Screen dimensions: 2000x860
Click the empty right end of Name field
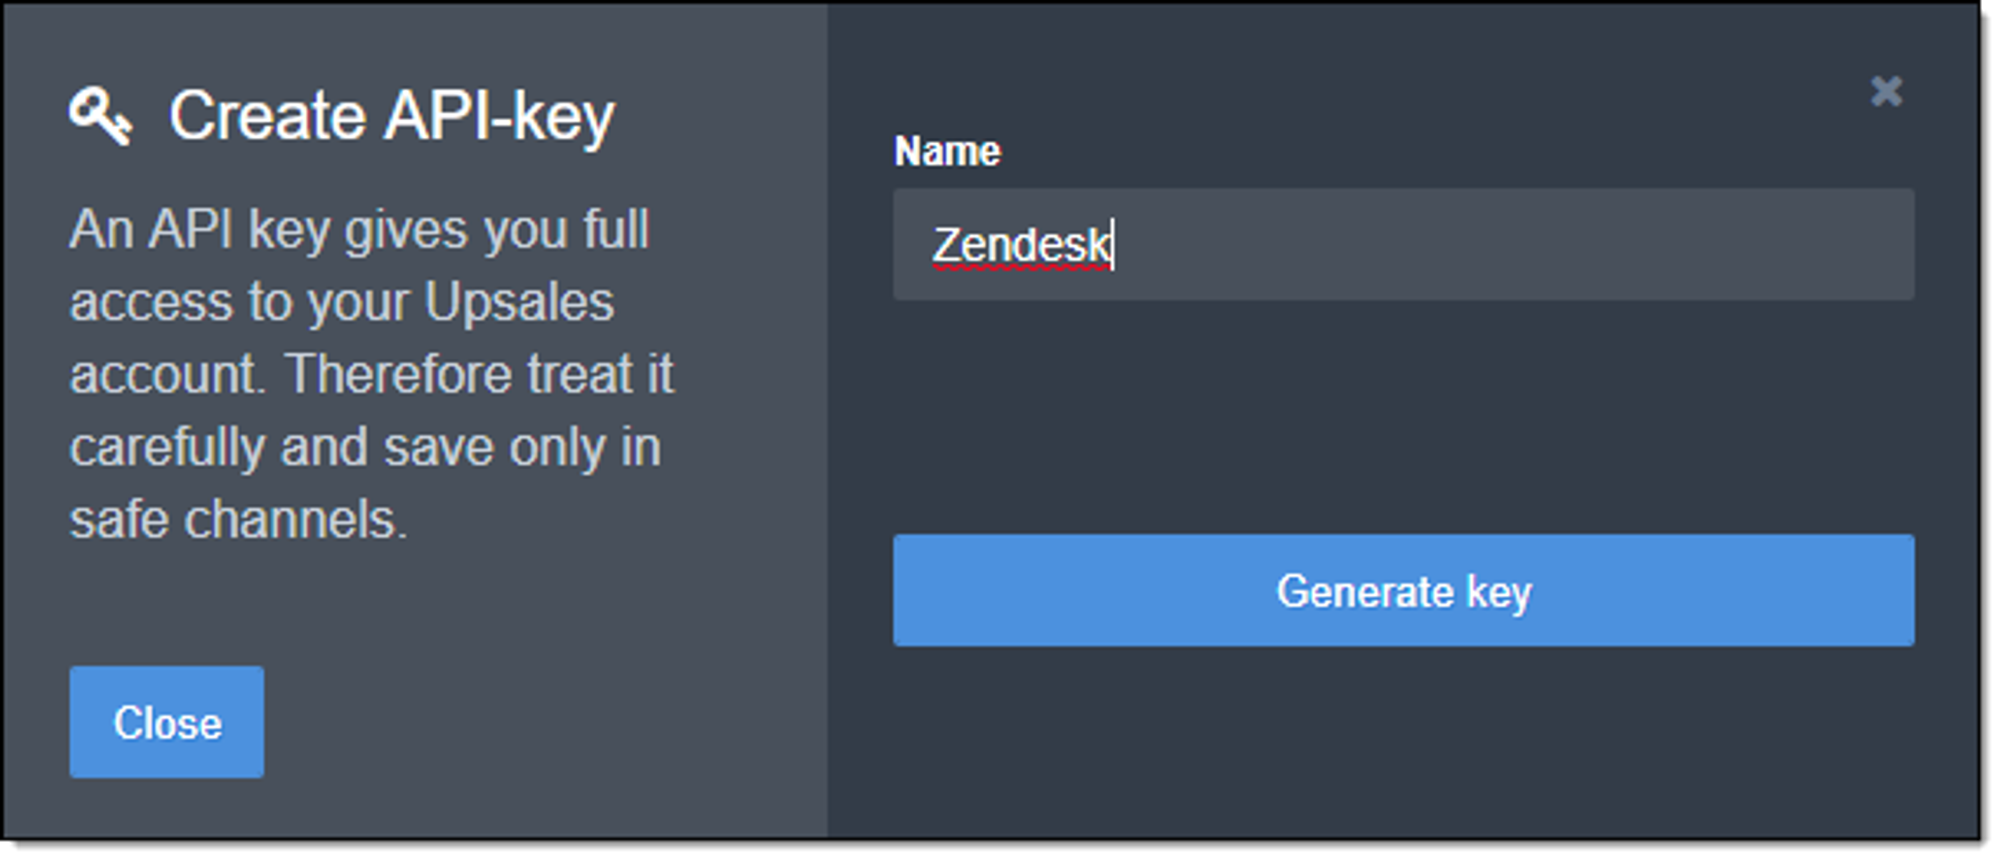coord(1700,244)
